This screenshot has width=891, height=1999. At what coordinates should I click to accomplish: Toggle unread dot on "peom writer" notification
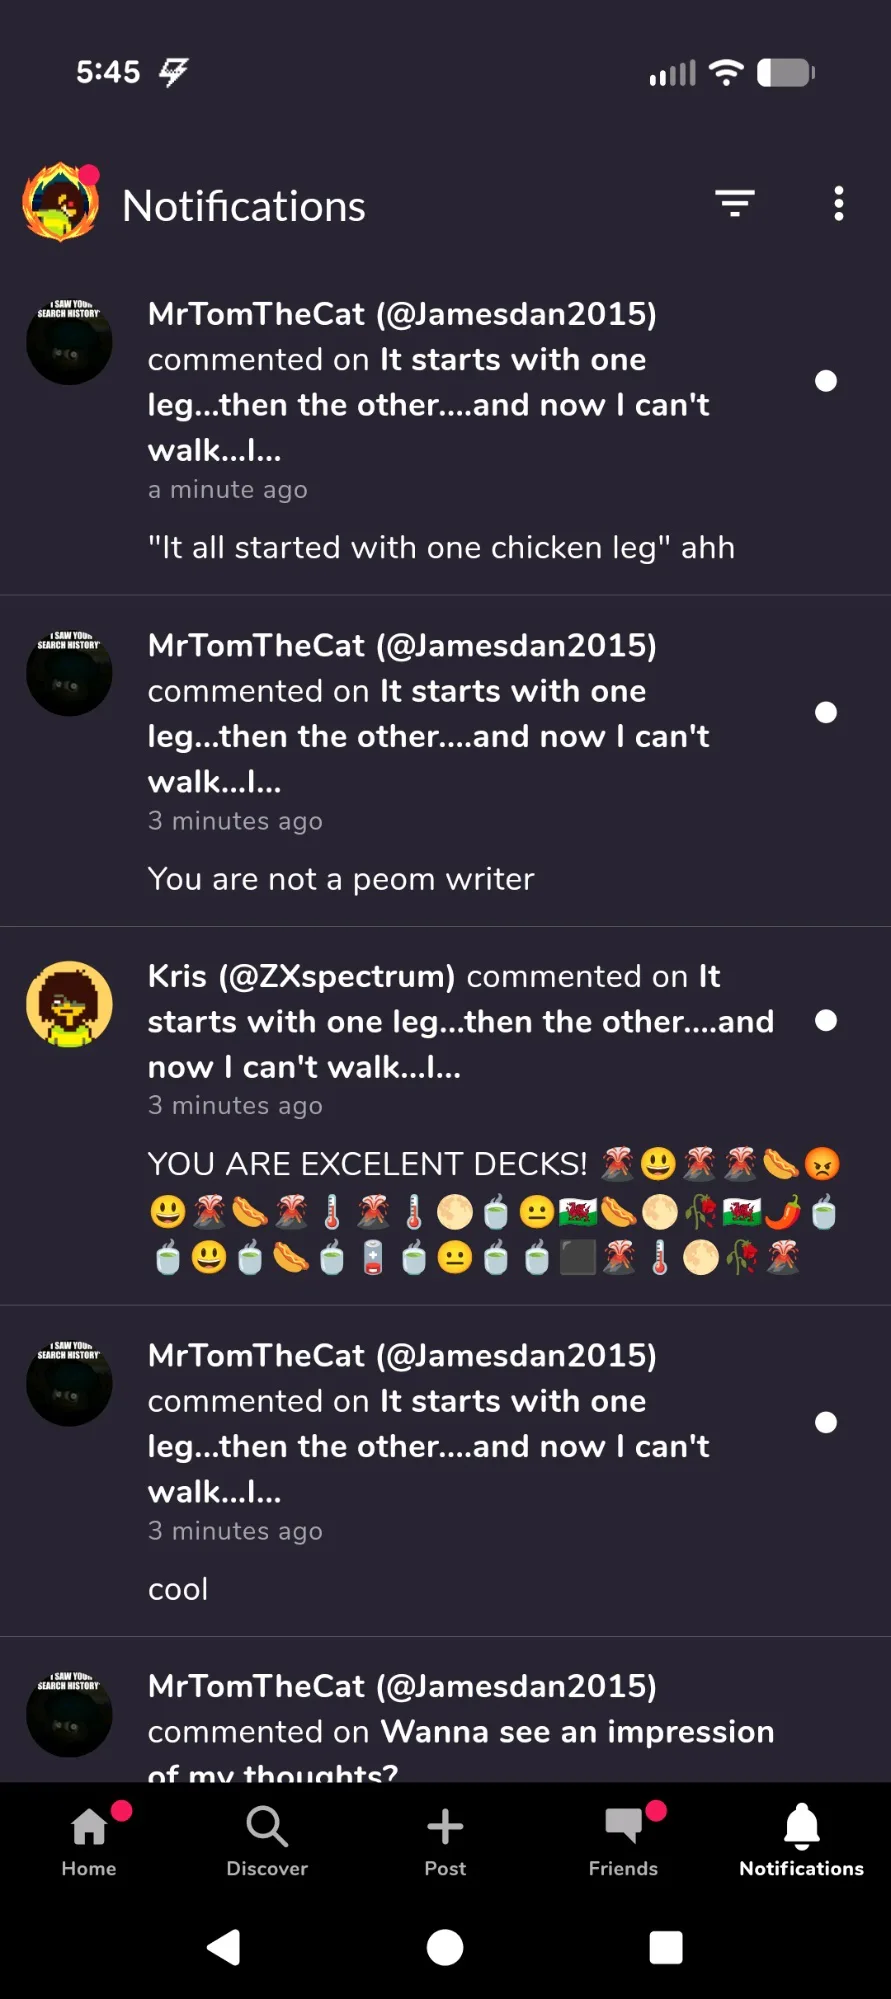click(x=825, y=712)
